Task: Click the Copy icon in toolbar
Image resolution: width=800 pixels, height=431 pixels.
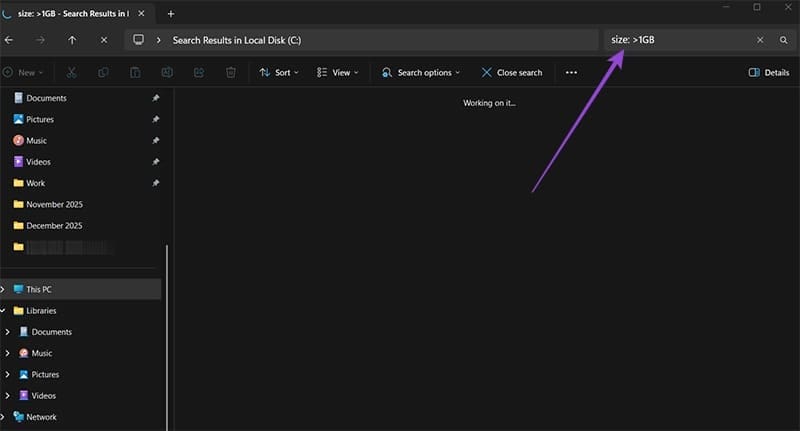Action: 104,73
